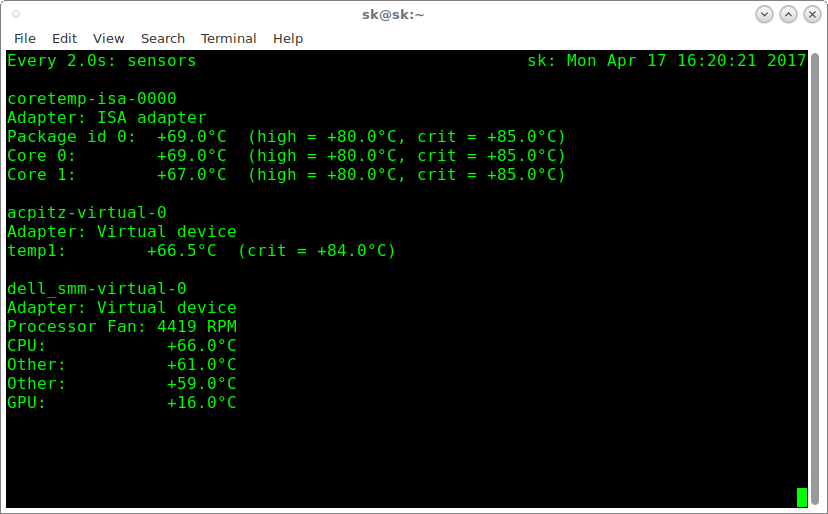Click the timestamp 'Mon Apr 17 16:20:21 2017'
This screenshot has height=514, width=828.
pos(686,61)
